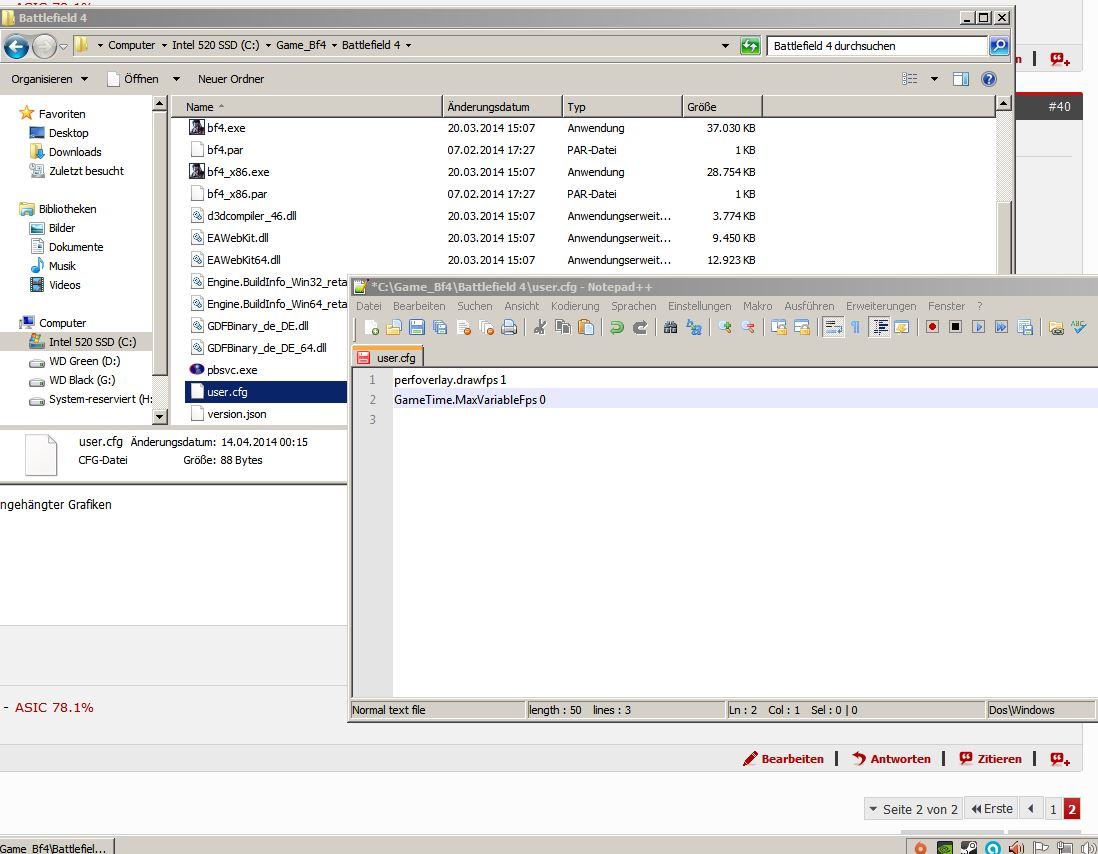Create a new file in Notepad++
Screen dimensions: 1098x854
click(x=371, y=327)
